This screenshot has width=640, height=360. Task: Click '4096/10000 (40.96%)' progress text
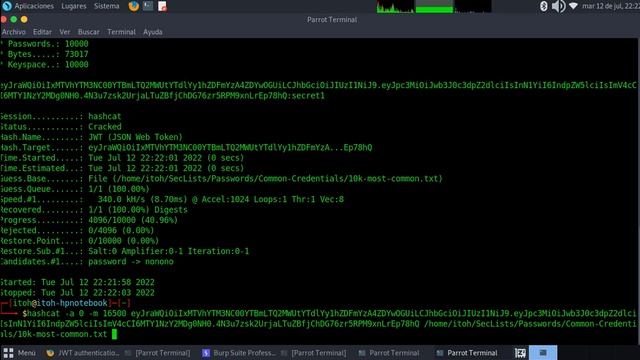tap(133, 220)
